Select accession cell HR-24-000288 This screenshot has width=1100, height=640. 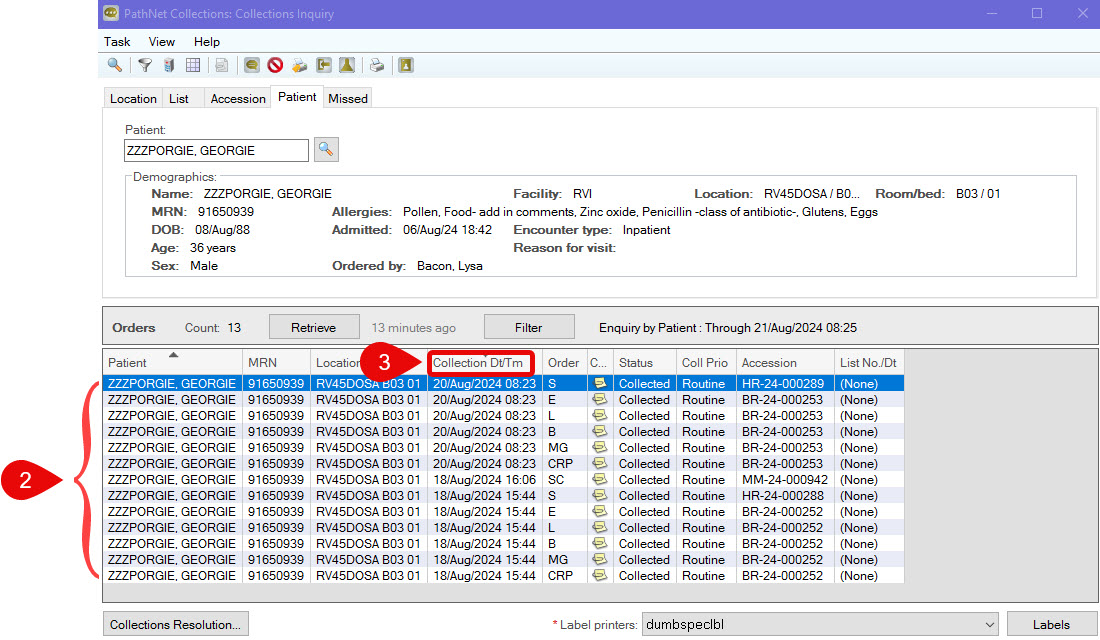tap(785, 495)
